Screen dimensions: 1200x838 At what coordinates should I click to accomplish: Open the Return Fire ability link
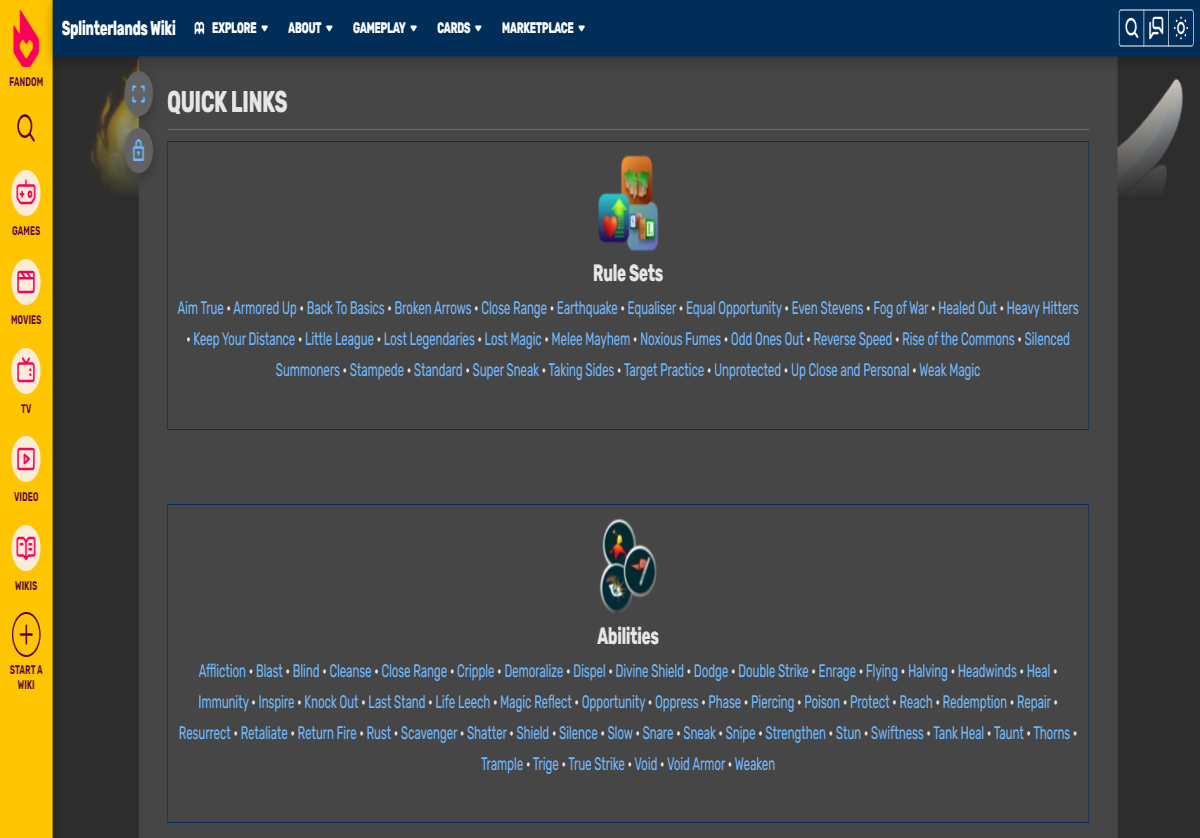(x=327, y=733)
